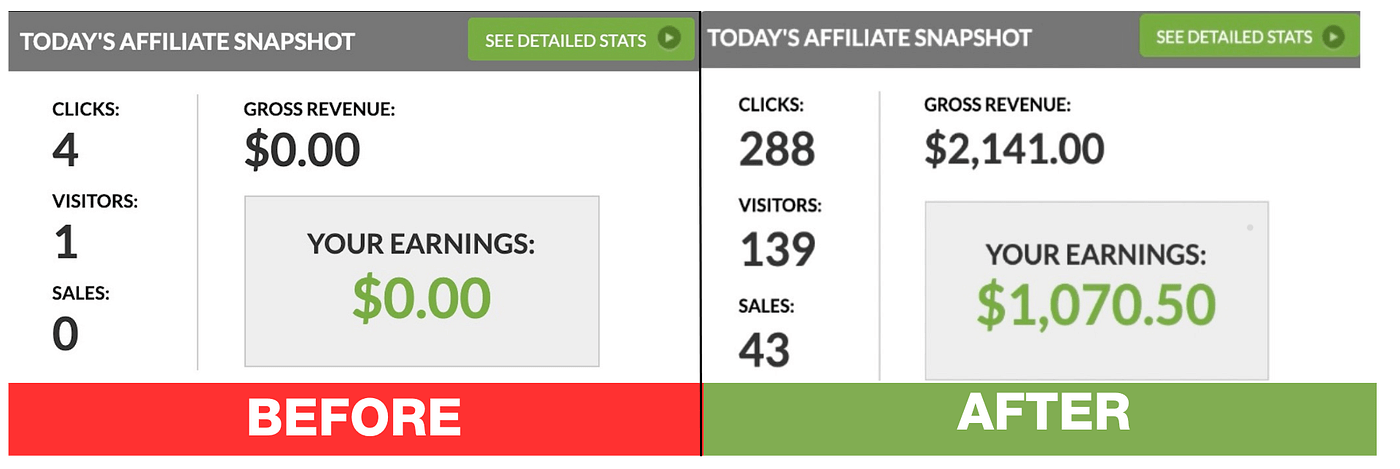This screenshot has width=1400, height=469.
Task: Click the green AFTER banner
Action: point(1042,413)
